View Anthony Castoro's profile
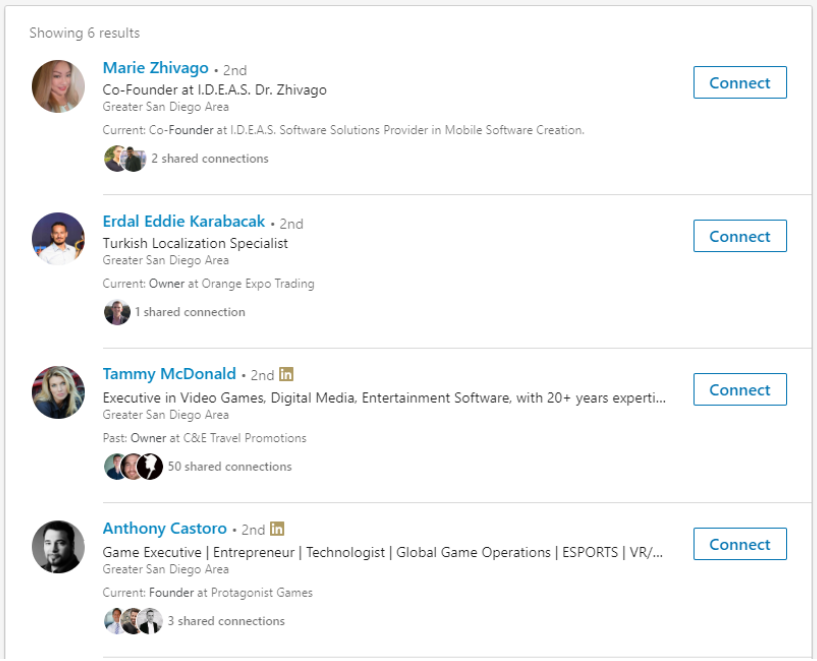The image size is (817, 661). 164,527
